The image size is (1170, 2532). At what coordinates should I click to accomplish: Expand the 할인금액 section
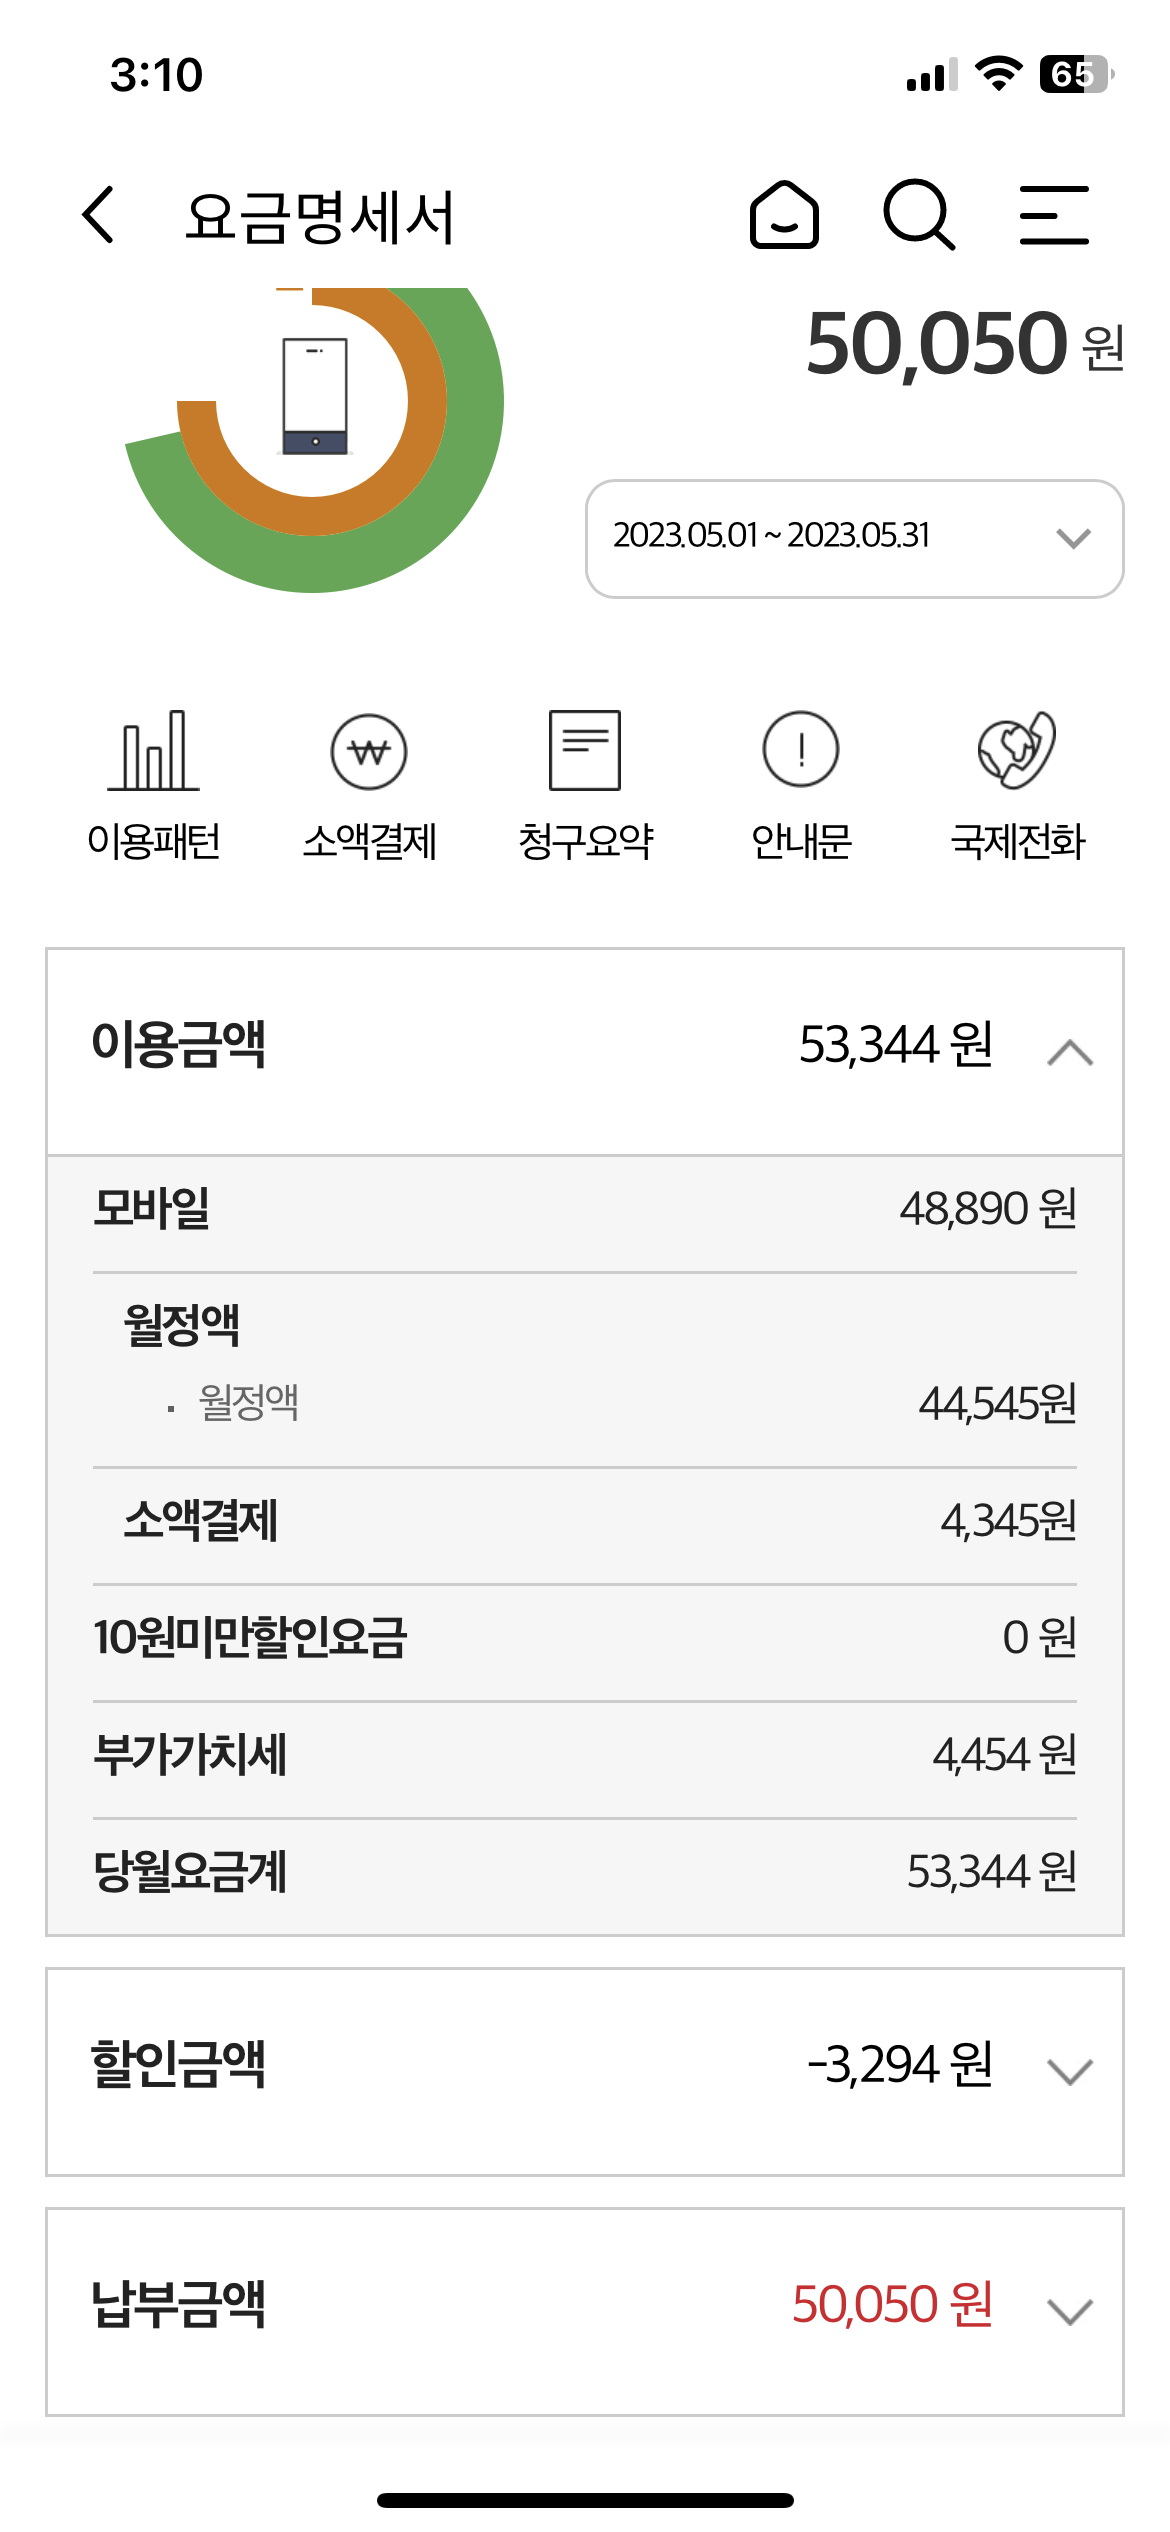pyautogui.click(x=1070, y=2071)
